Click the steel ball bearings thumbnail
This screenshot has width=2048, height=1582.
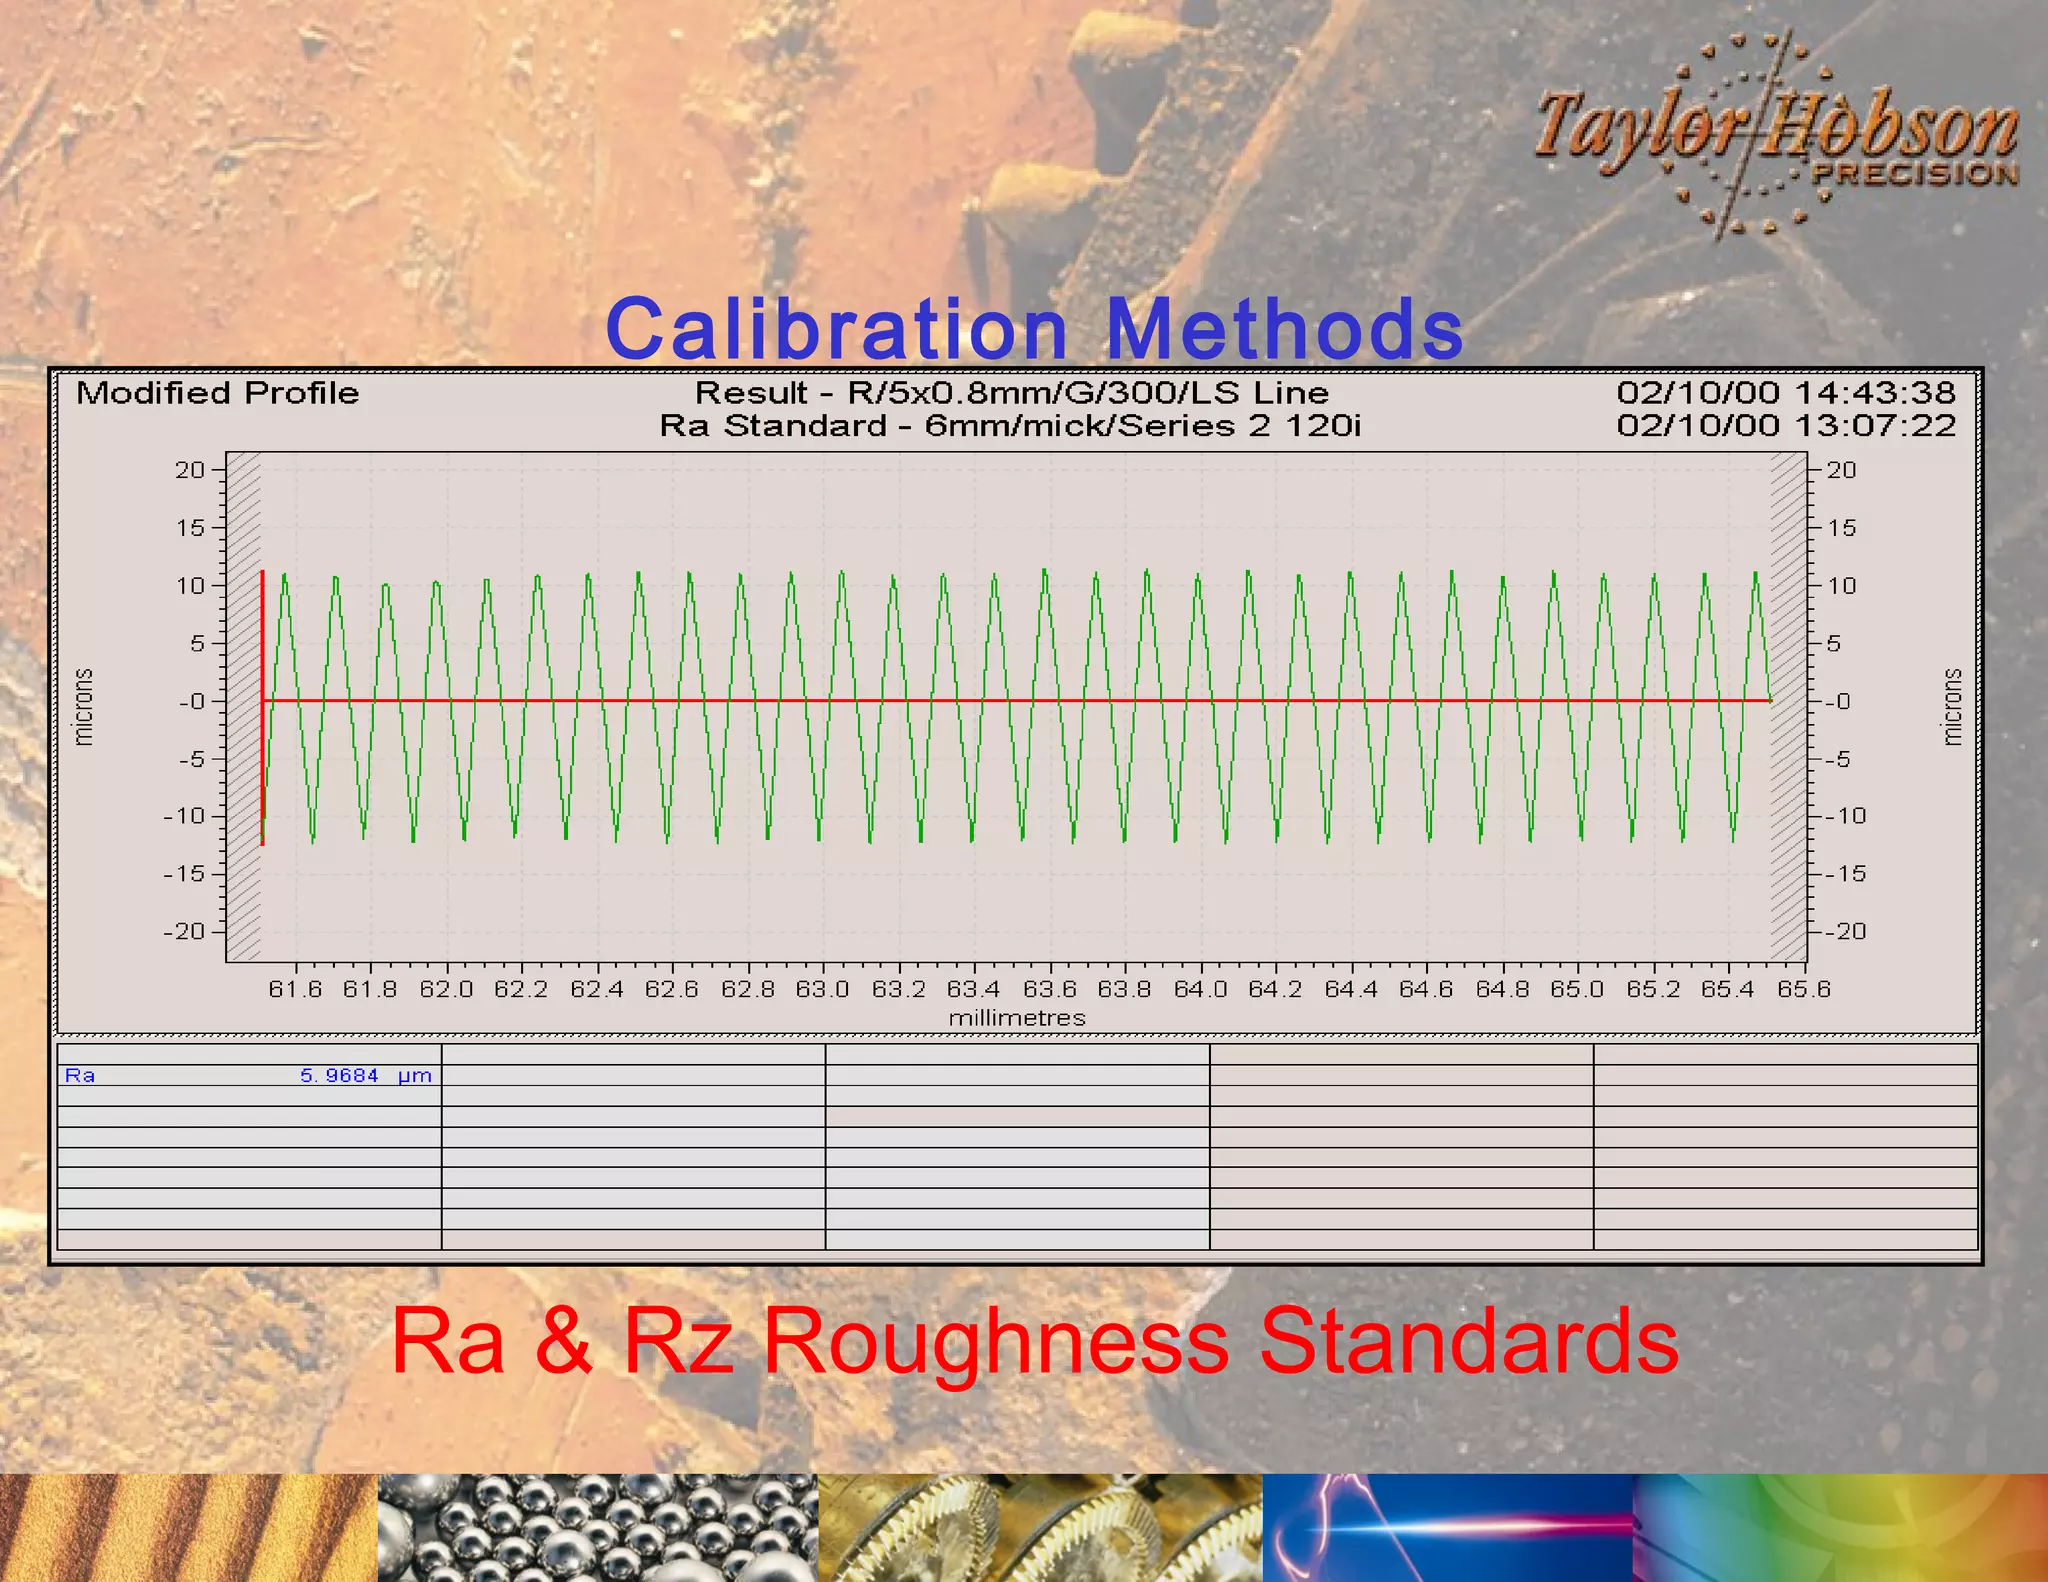(598, 1528)
